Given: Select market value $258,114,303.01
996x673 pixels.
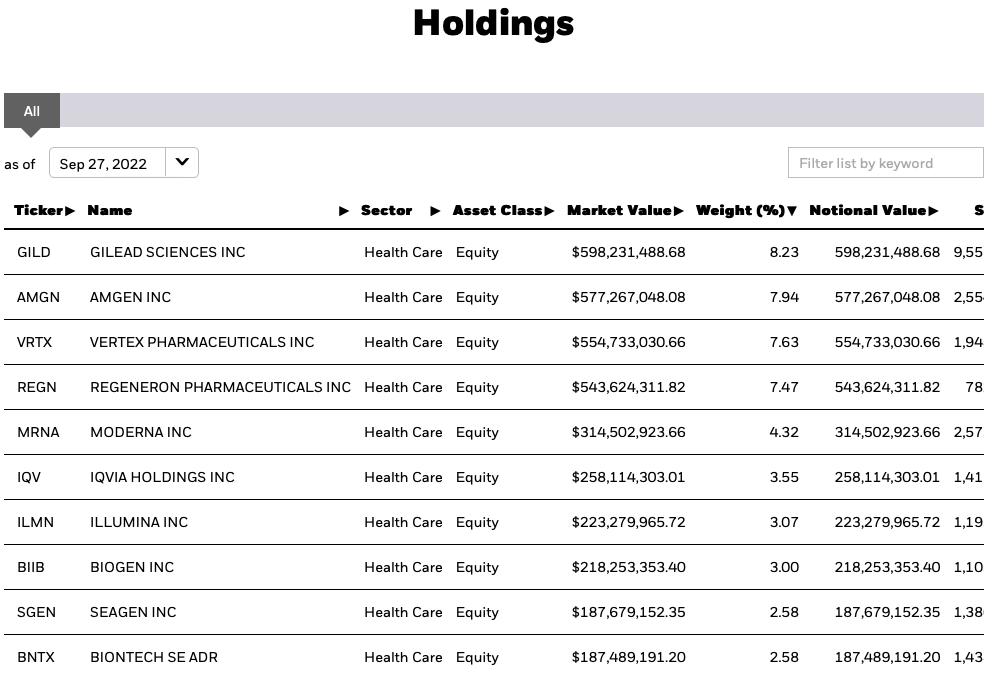Looking at the screenshot, I should point(628,477).
